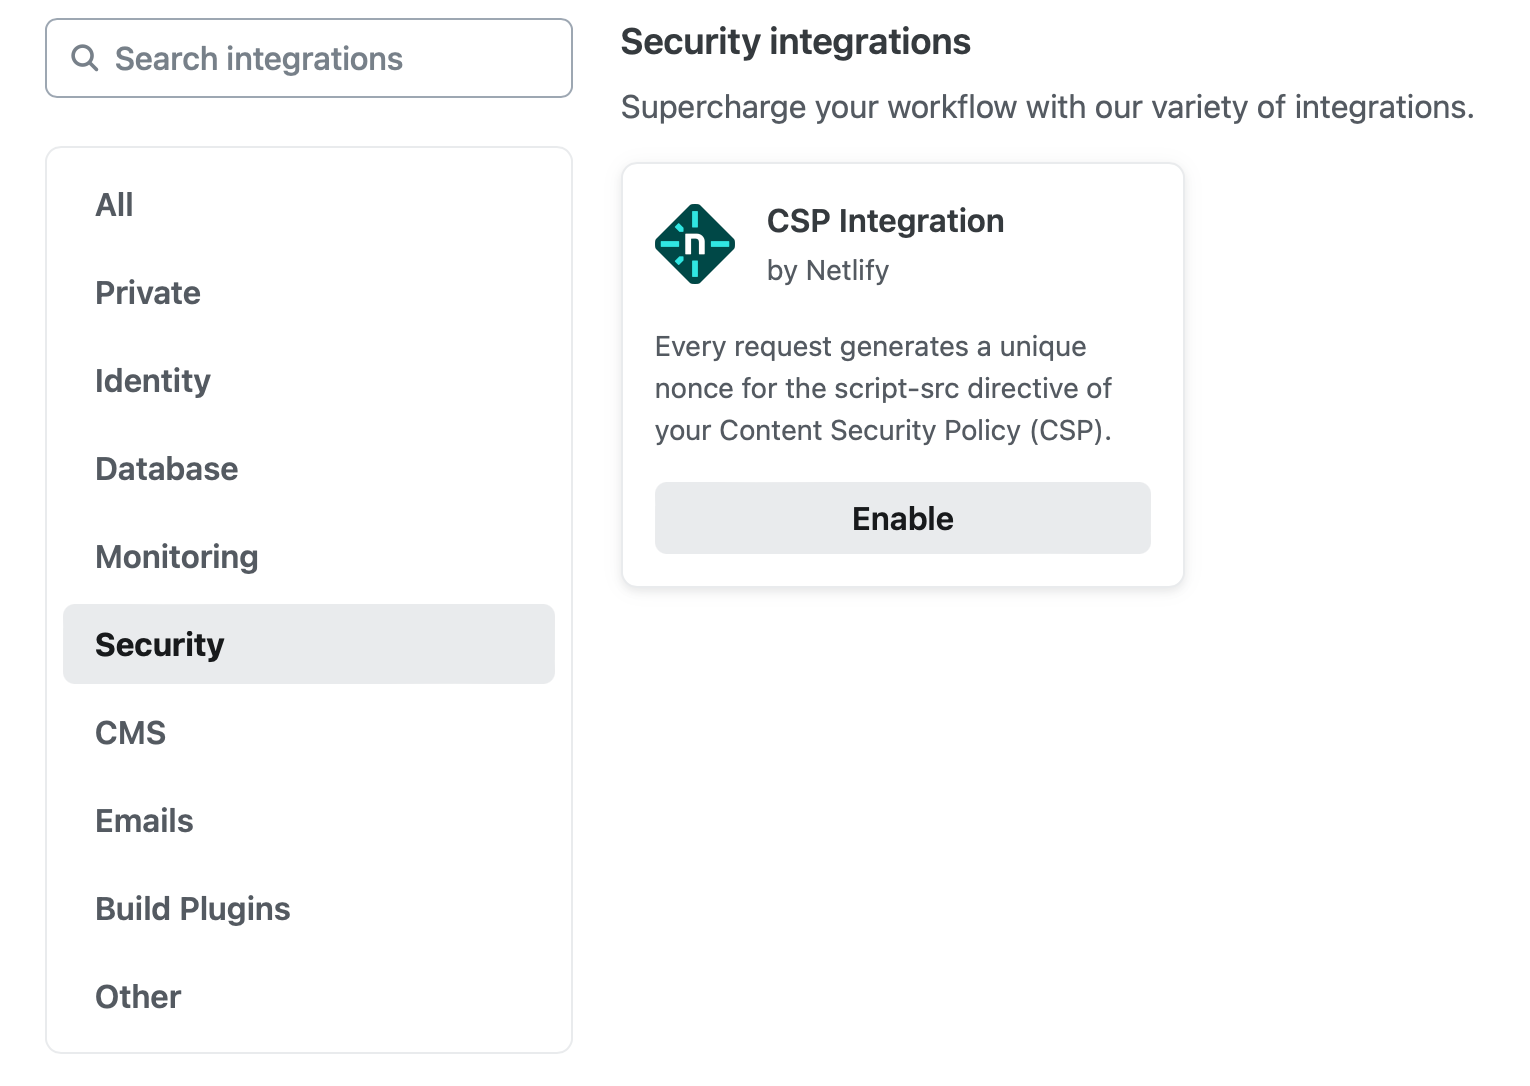This screenshot has height=1086, width=1530.
Task: Select the highlighted Security category
Action: [160, 645]
